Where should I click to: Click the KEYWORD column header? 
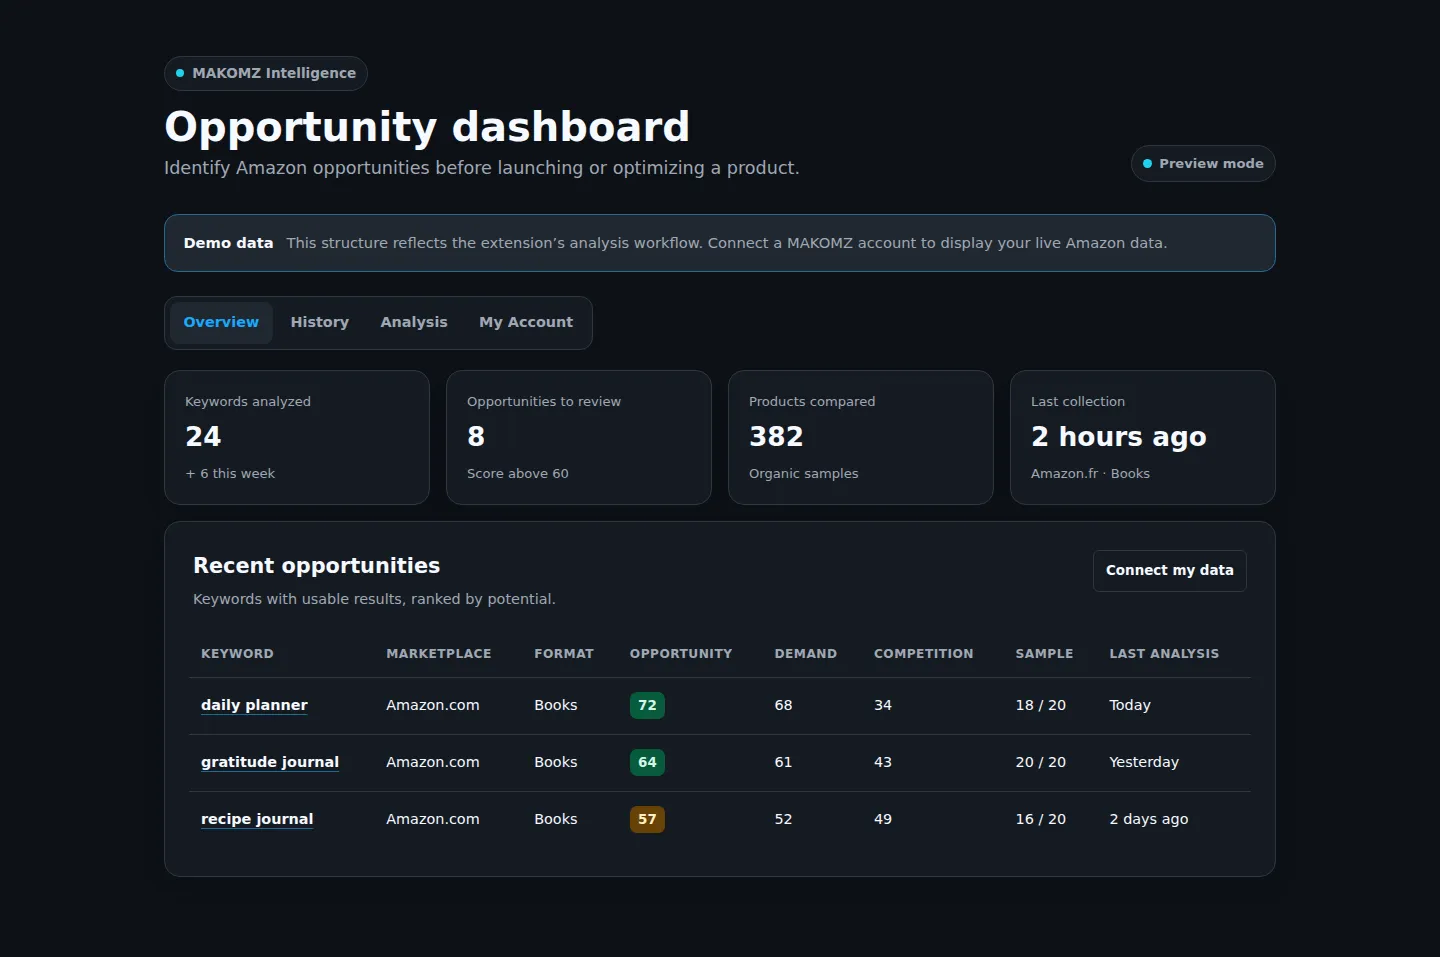coord(237,654)
